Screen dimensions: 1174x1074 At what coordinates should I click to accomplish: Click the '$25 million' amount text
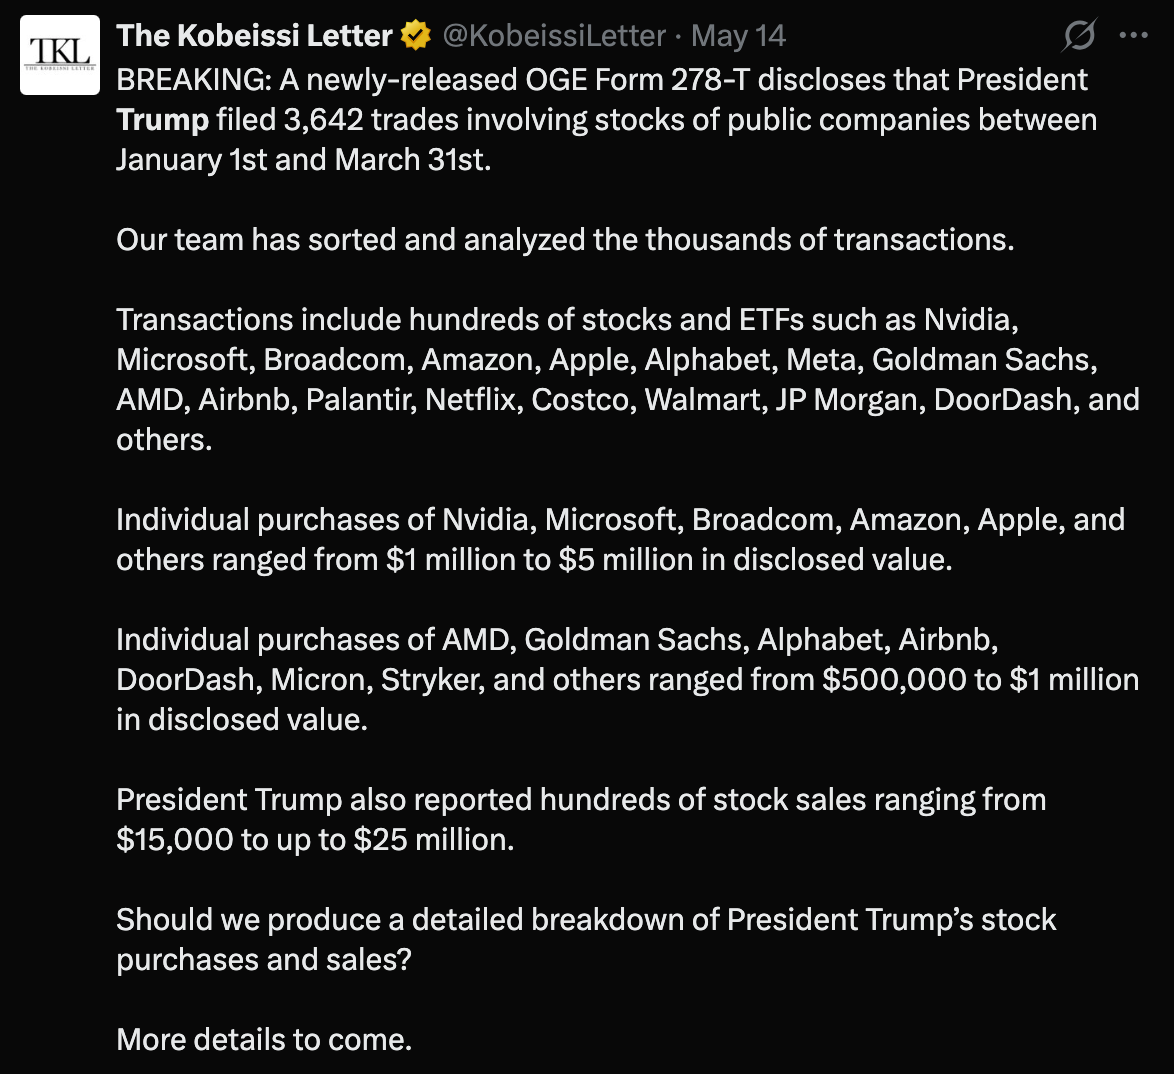(x=434, y=840)
